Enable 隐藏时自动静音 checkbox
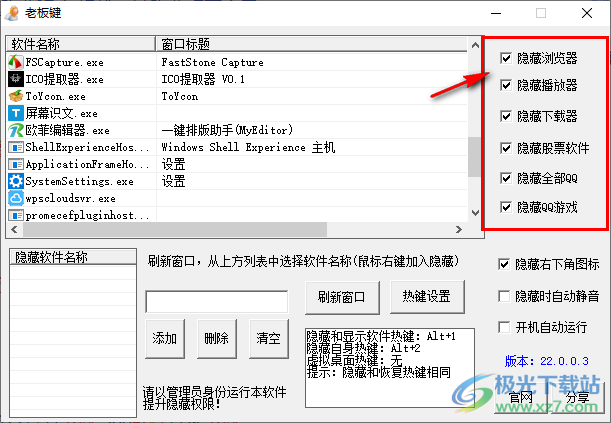 (x=504, y=296)
